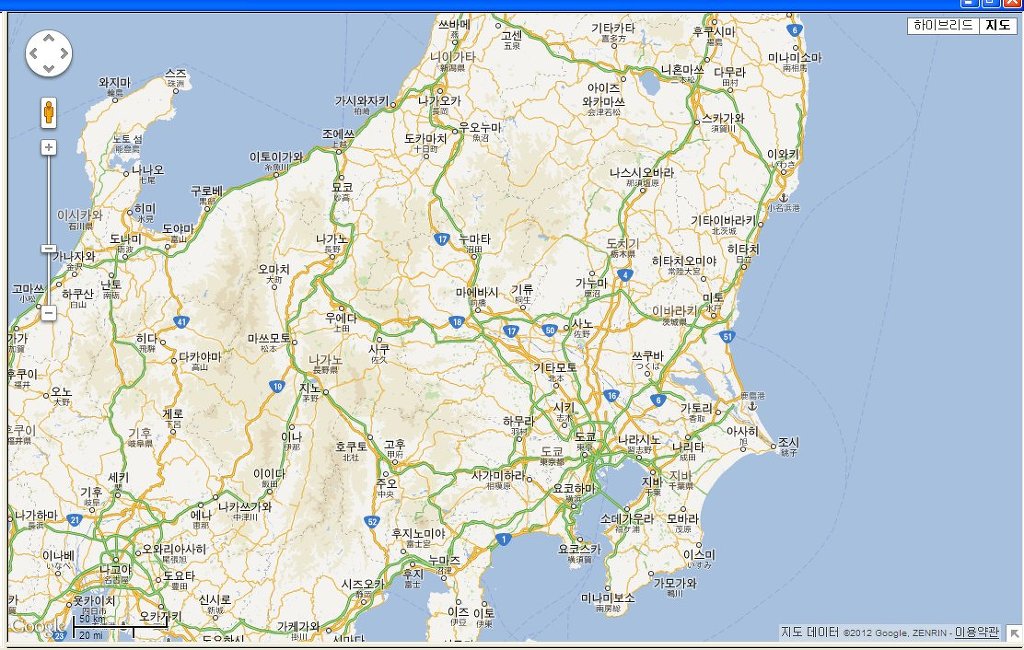Click the 요코스카 city label
Image resolution: width=1024 pixels, height=650 pixels.
pos(579,549)
